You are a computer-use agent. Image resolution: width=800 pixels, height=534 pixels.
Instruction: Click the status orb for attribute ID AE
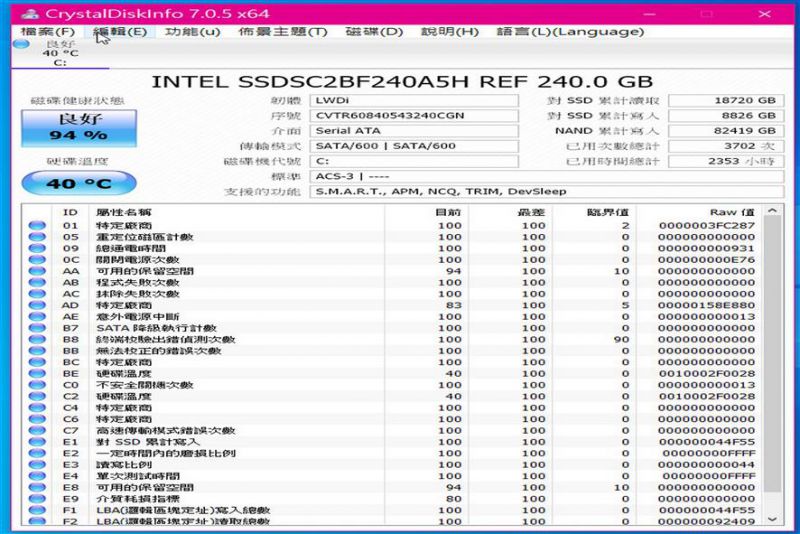(x=37, y=317)
